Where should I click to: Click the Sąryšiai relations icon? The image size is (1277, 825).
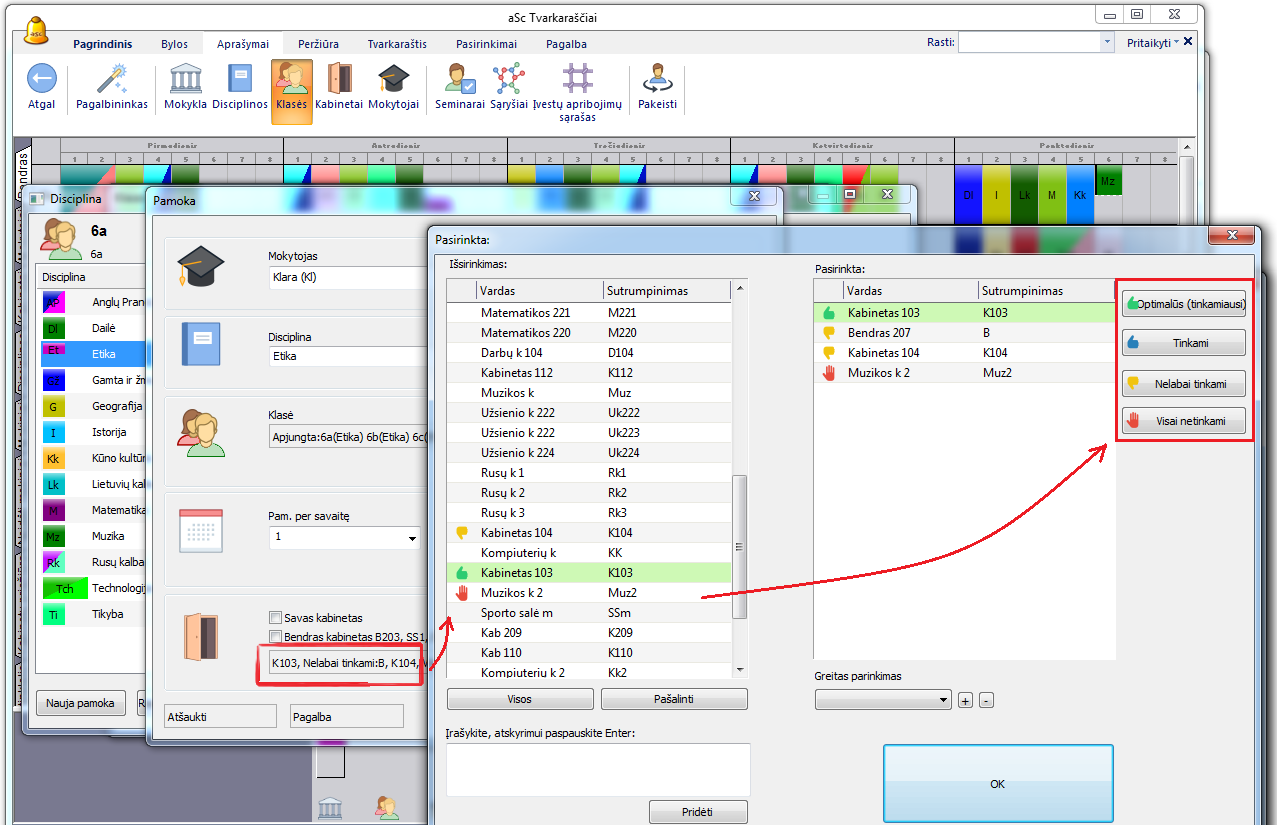tap(509, 80)
